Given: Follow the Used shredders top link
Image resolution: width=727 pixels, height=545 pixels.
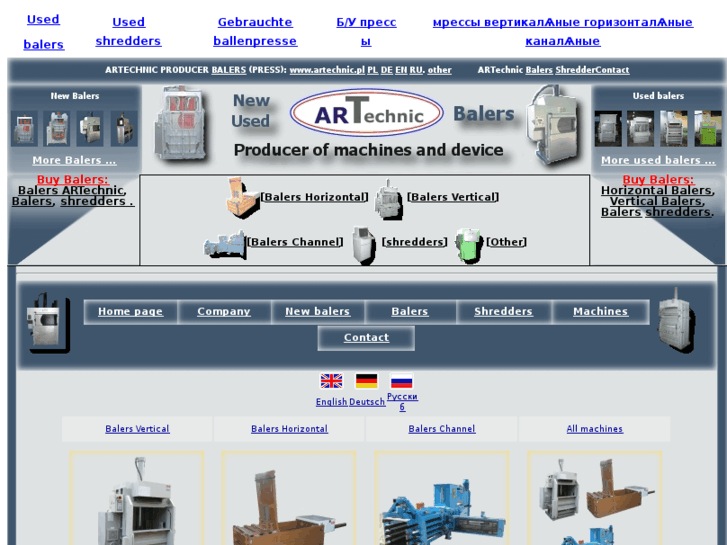Looking at the screenshot, I should [x=128, y=32].
